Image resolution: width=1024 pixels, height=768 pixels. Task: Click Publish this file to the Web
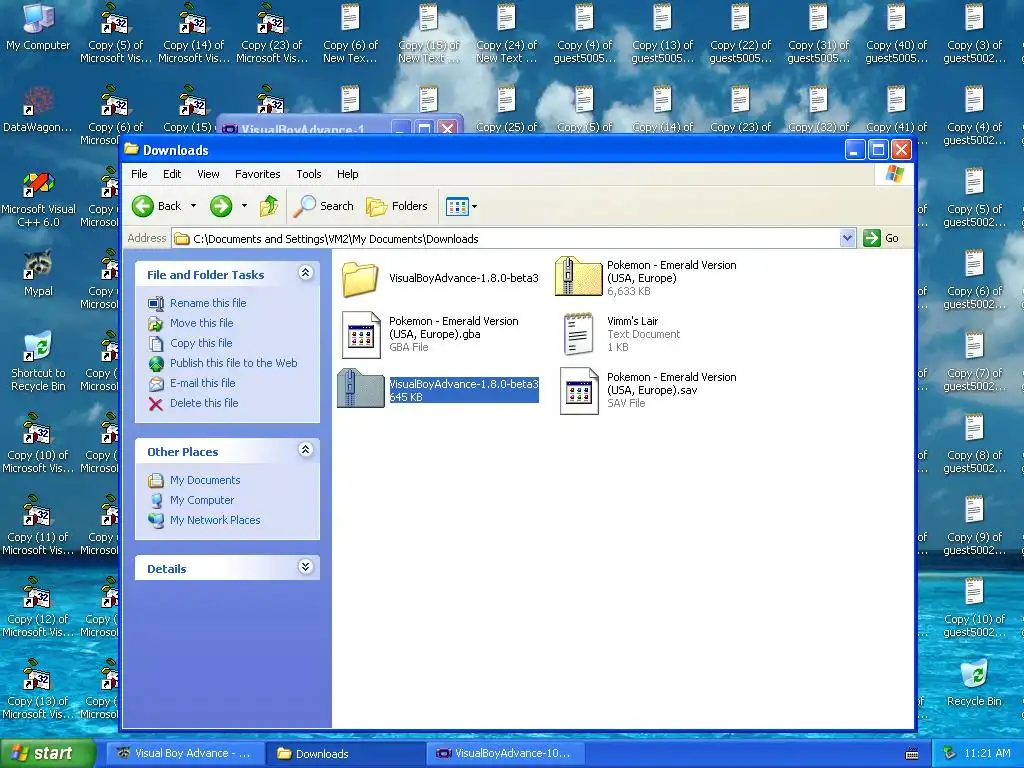tap(233, 363)
